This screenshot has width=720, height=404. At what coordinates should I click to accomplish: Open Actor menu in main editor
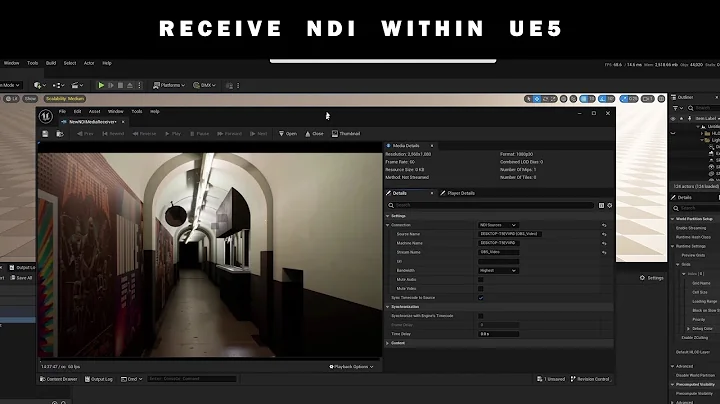click(x=89, y=63)
